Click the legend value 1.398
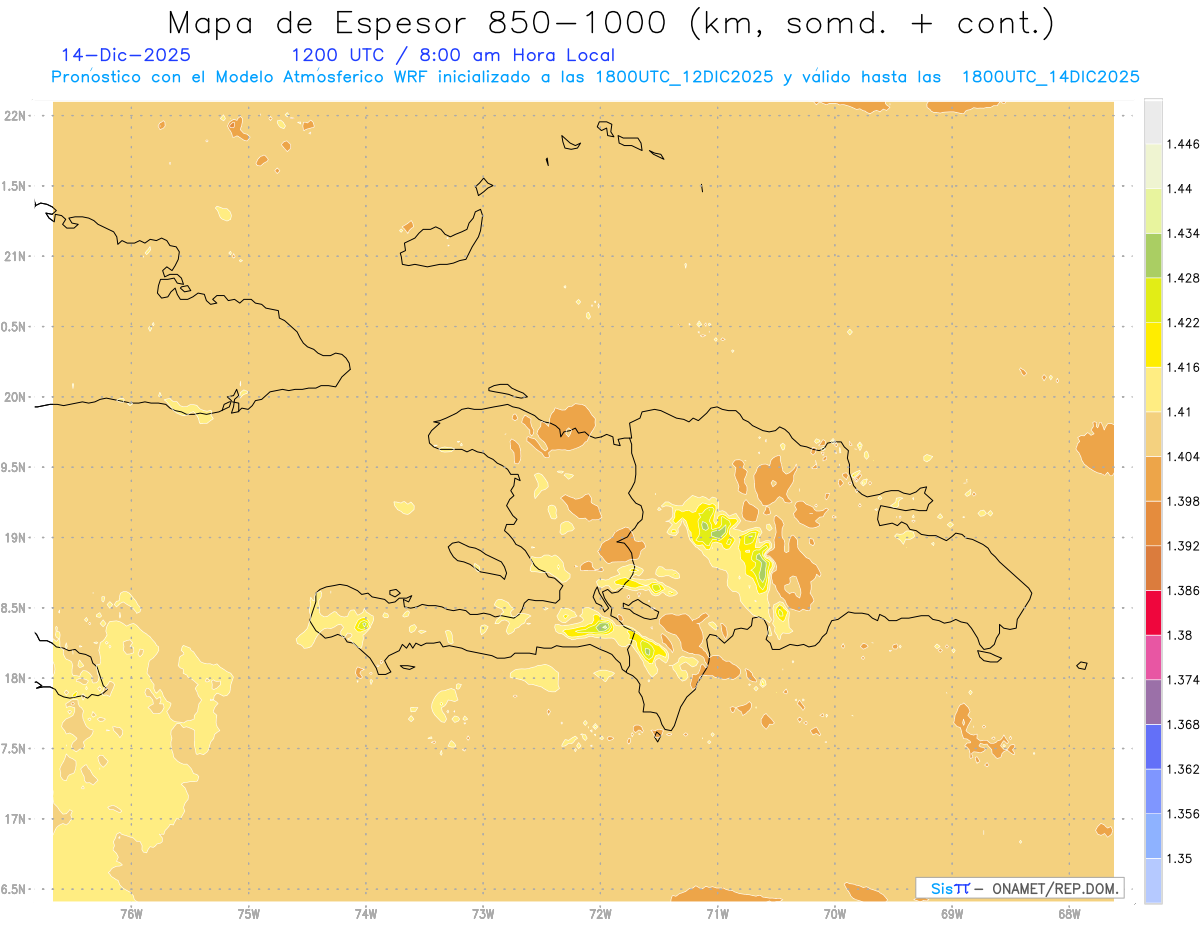Viewport: 1200px width, 927px height. click(x=1182, y=500)
